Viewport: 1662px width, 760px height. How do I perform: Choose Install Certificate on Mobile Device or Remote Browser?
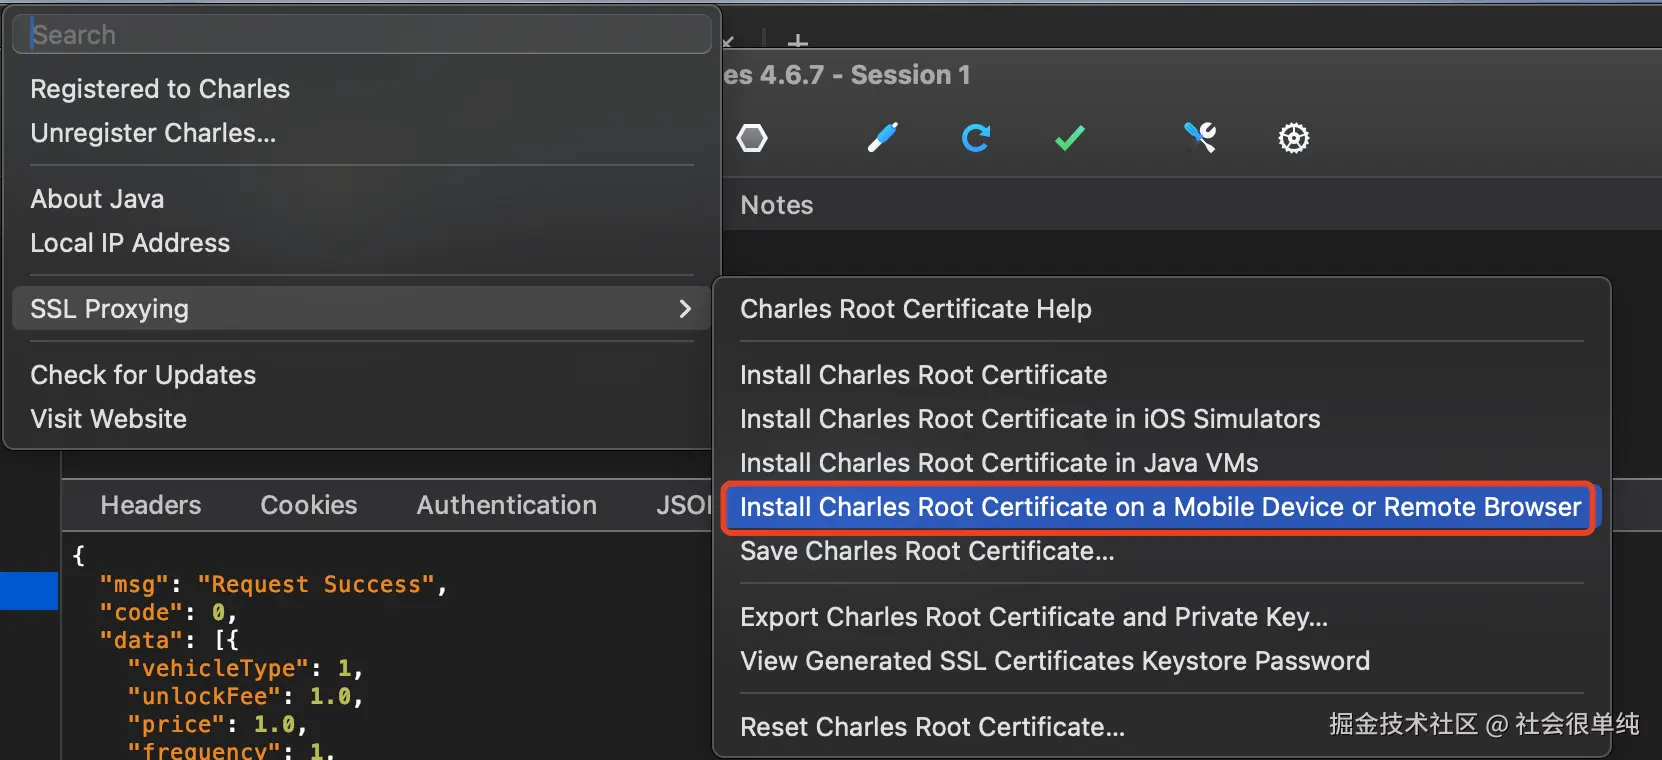coord(1160,507)
